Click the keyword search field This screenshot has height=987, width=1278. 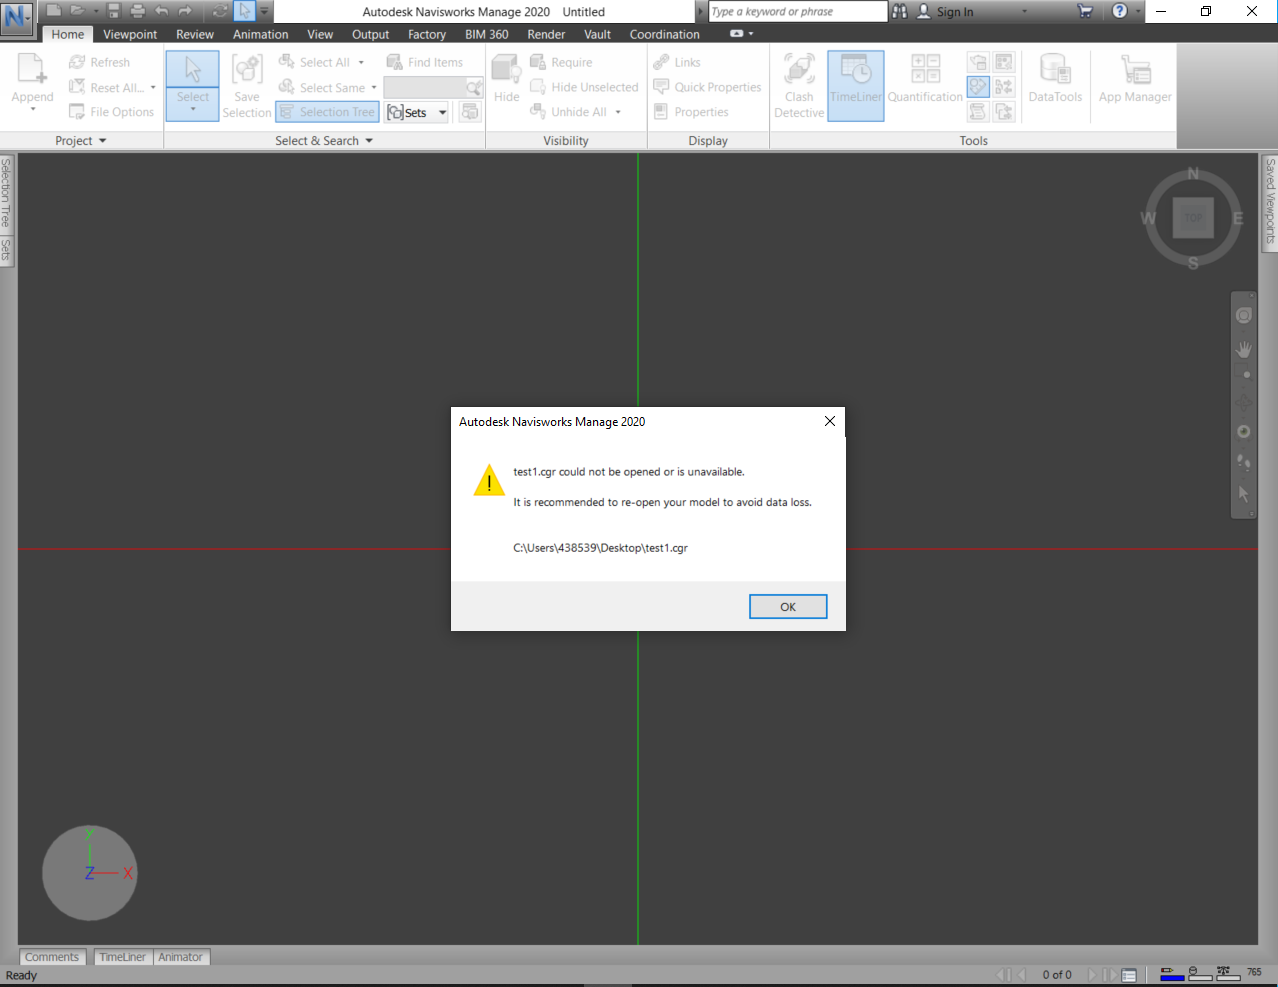pyautogui.click(x=797, y=11)
